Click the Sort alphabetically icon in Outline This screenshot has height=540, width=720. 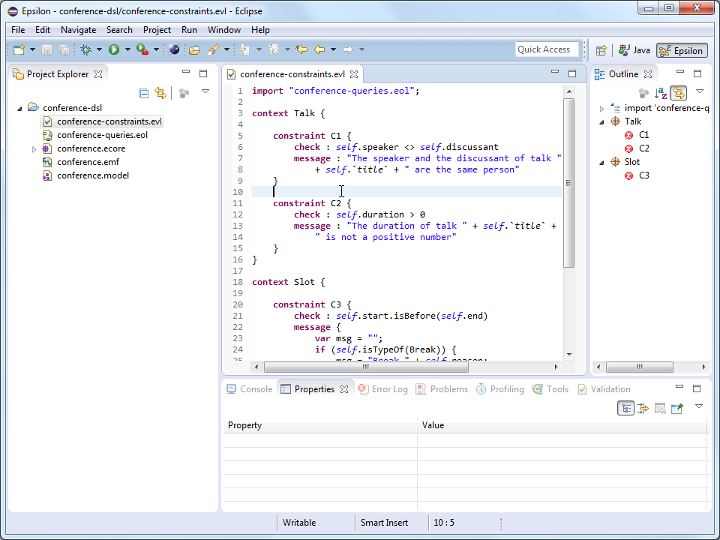(x=661, y=93)
